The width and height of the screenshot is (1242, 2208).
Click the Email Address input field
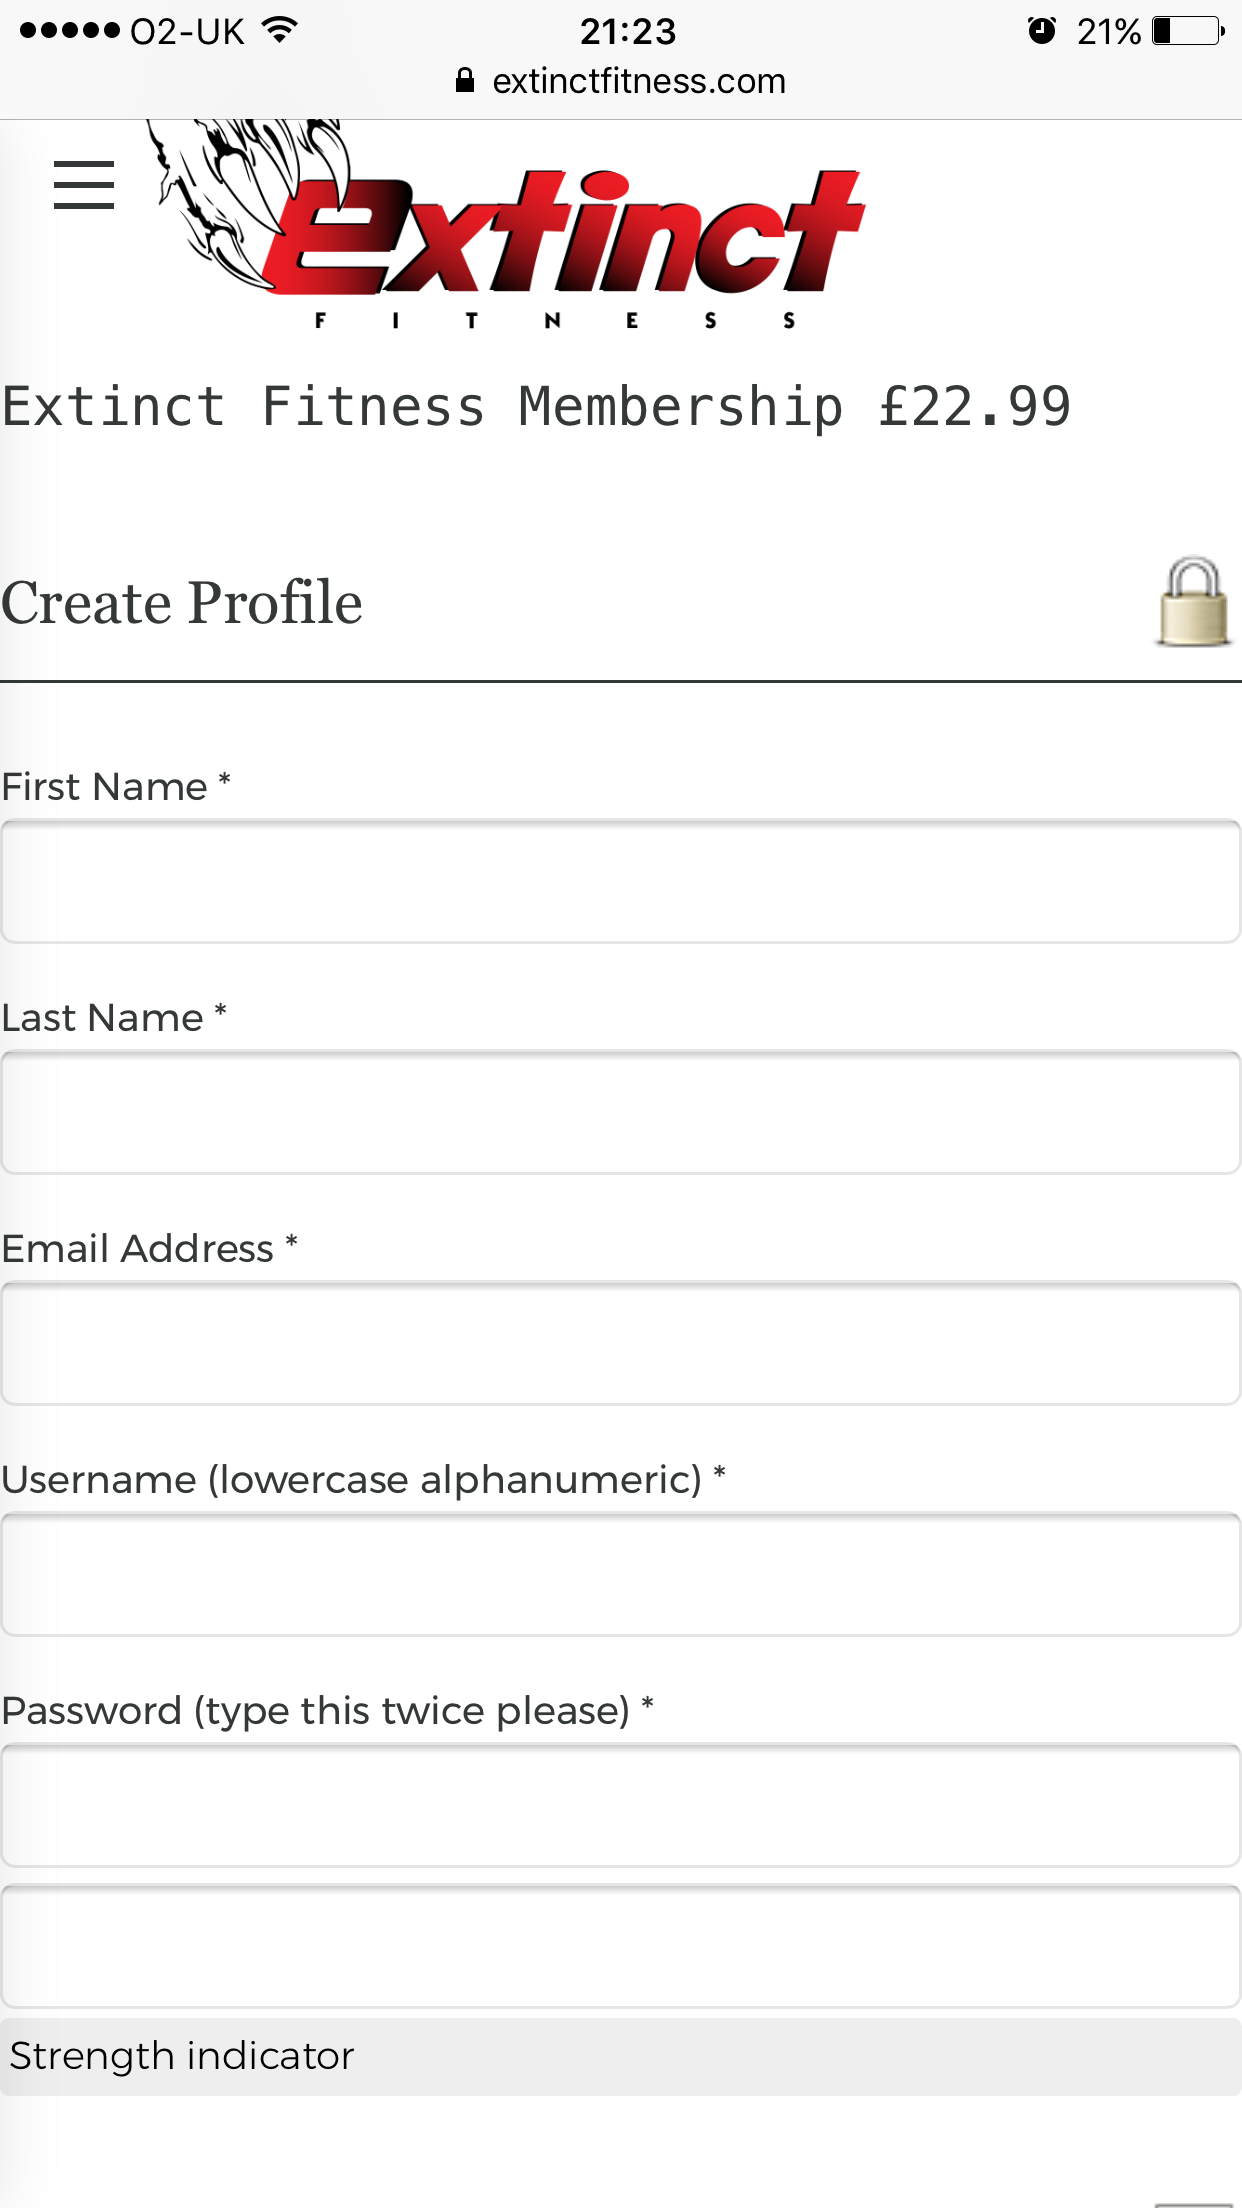tap(621, 1343)
